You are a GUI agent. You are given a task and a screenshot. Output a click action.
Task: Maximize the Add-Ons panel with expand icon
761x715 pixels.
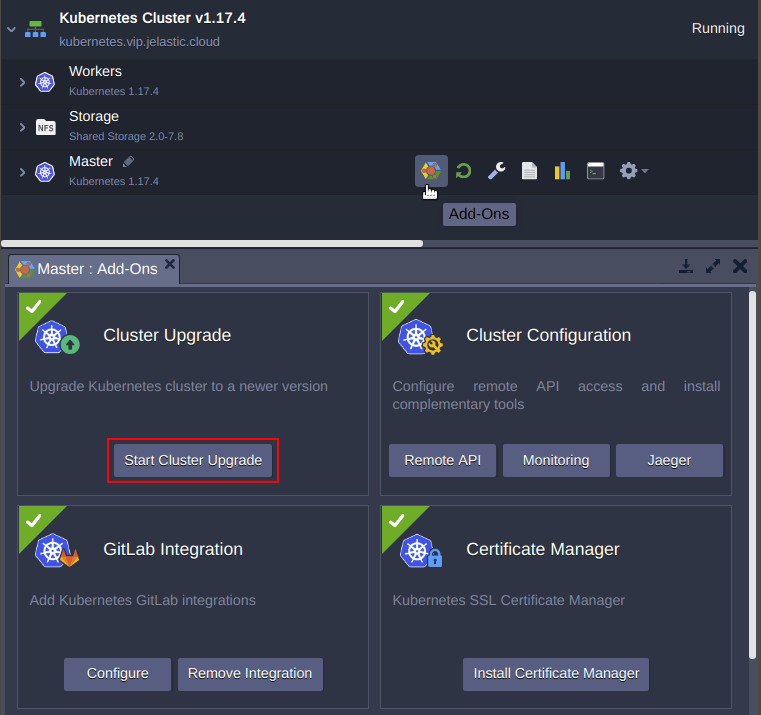coord(713,266)
